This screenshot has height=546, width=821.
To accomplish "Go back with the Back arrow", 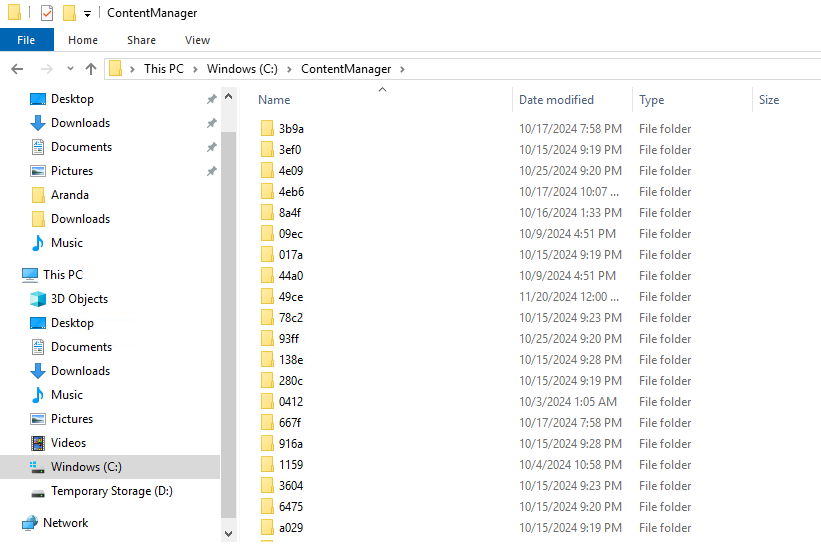I will 17,69.
